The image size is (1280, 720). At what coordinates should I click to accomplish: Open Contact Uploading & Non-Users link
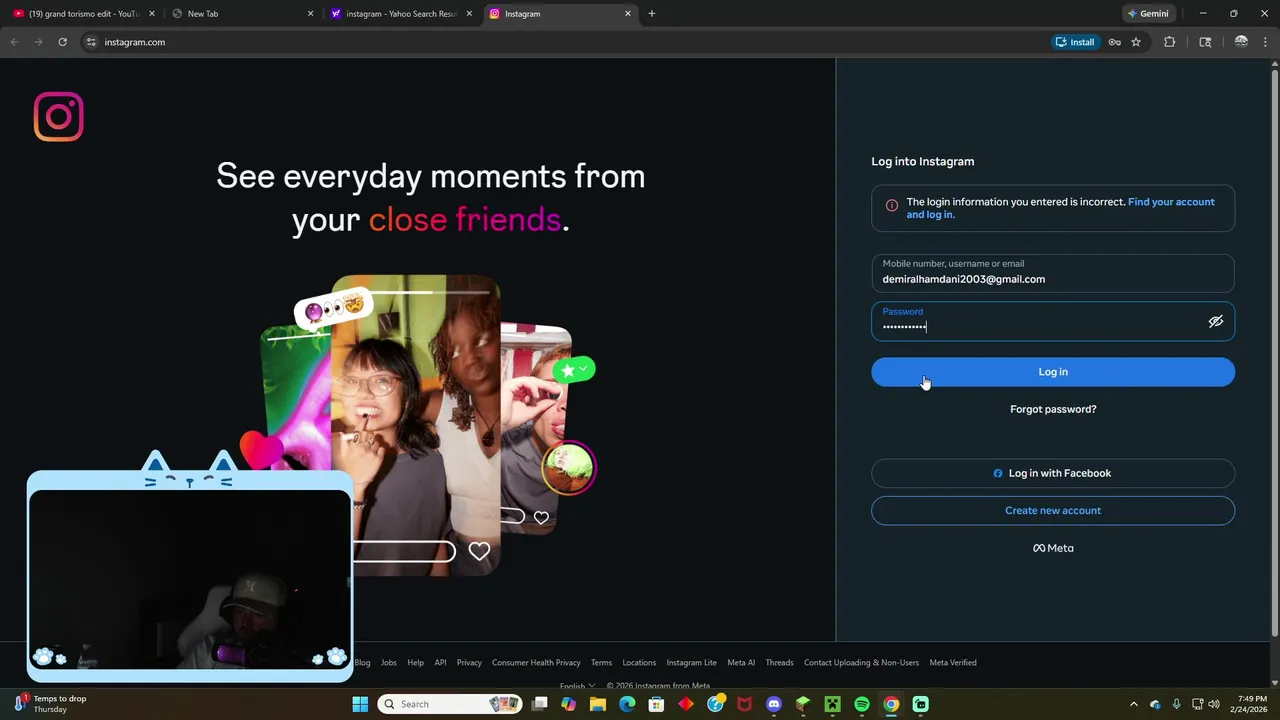coord(861,662)
